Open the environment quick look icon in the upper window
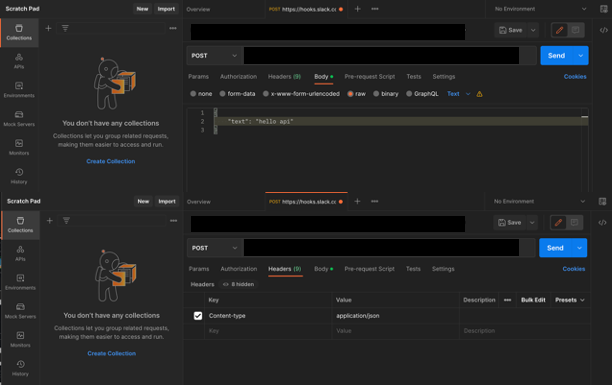Viewport: 612px width, 385px height. [603, 9]
